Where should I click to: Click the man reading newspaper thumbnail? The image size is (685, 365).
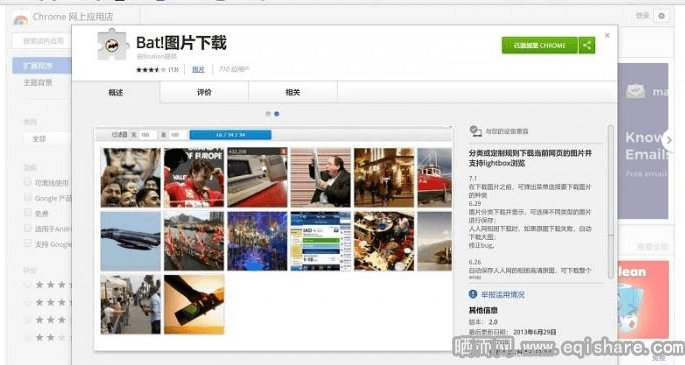click(x=321, y=177)
